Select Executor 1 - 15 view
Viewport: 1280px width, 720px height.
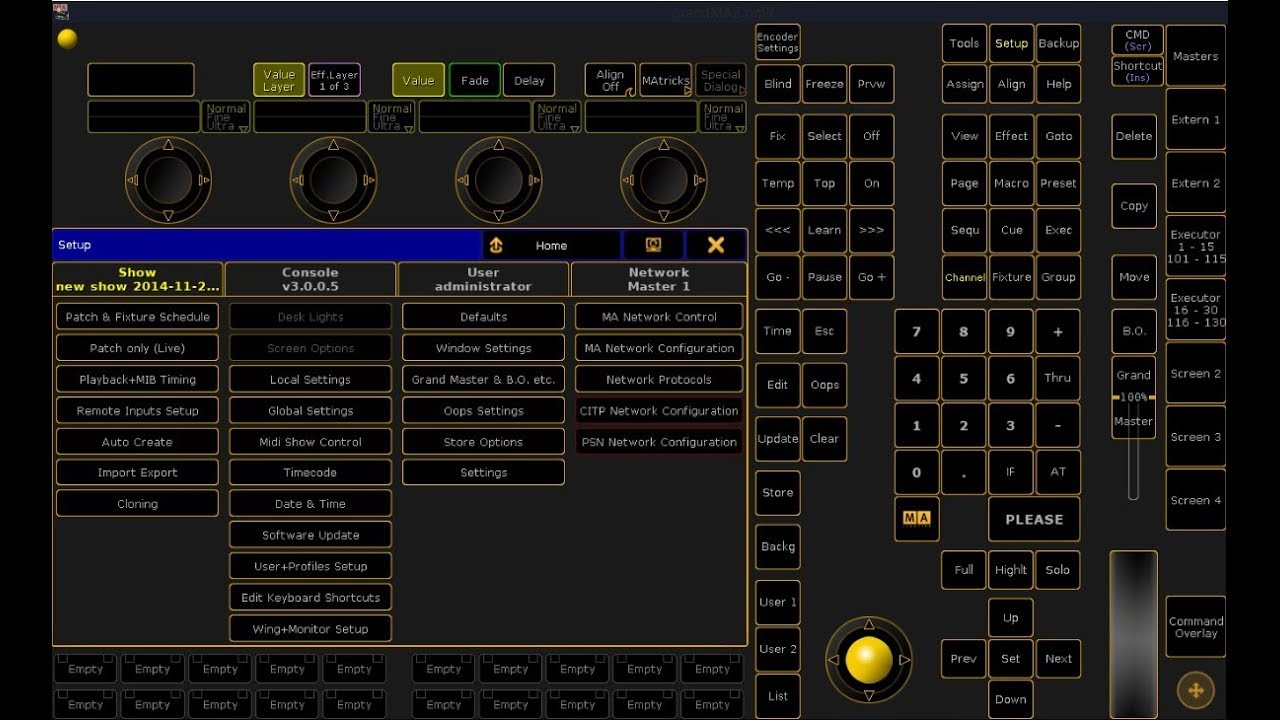(1196, 246)
